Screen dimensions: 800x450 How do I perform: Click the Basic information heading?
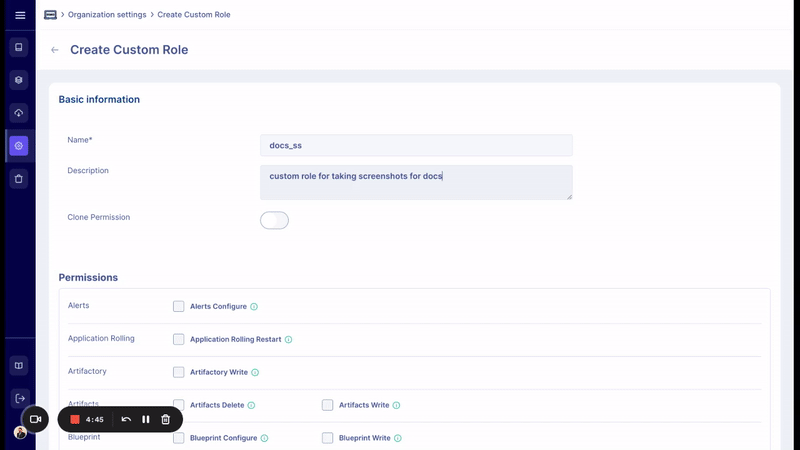(99, 99)
